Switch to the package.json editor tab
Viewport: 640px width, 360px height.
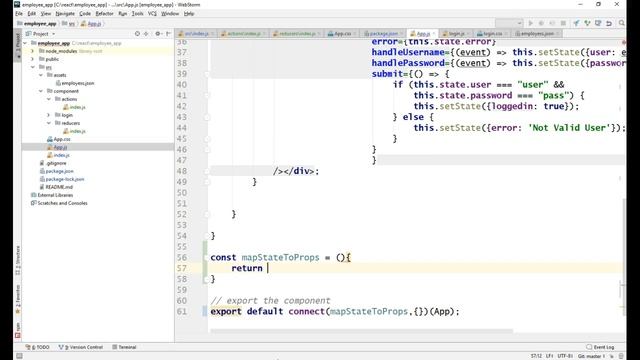coord(384,33)
